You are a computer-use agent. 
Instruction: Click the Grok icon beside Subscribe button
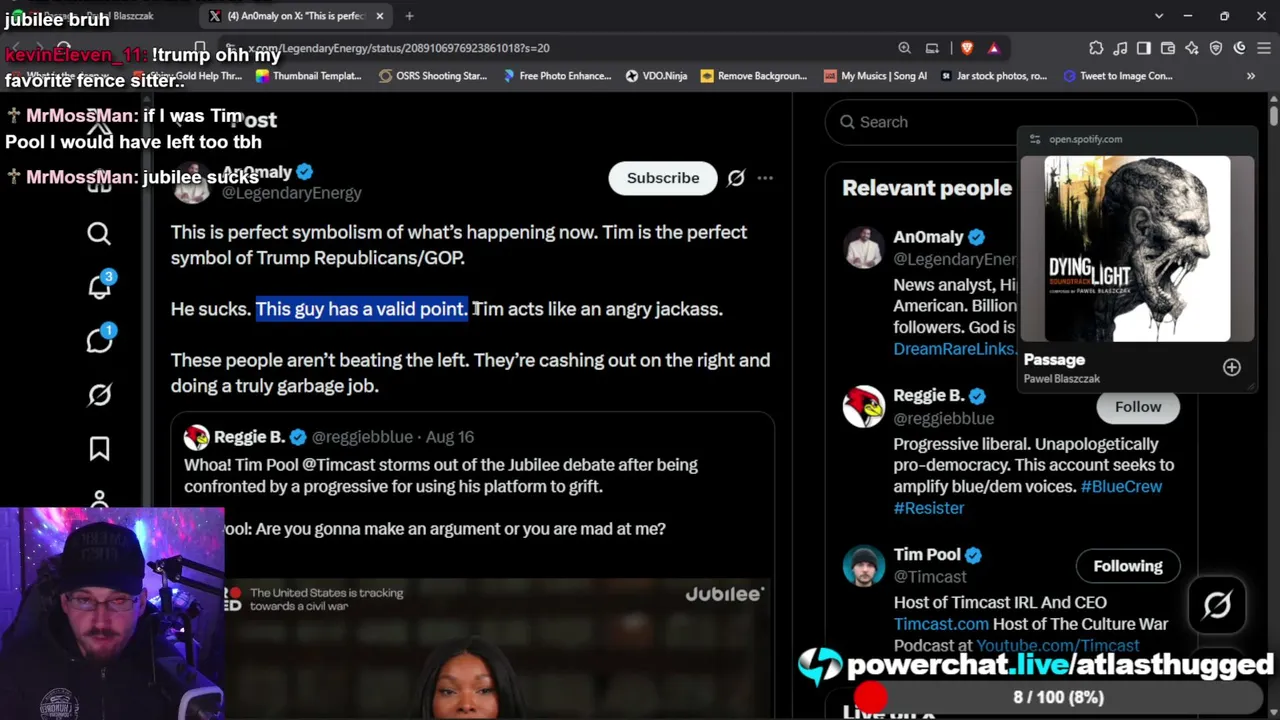pyautogui.click(x=736, y=178)
